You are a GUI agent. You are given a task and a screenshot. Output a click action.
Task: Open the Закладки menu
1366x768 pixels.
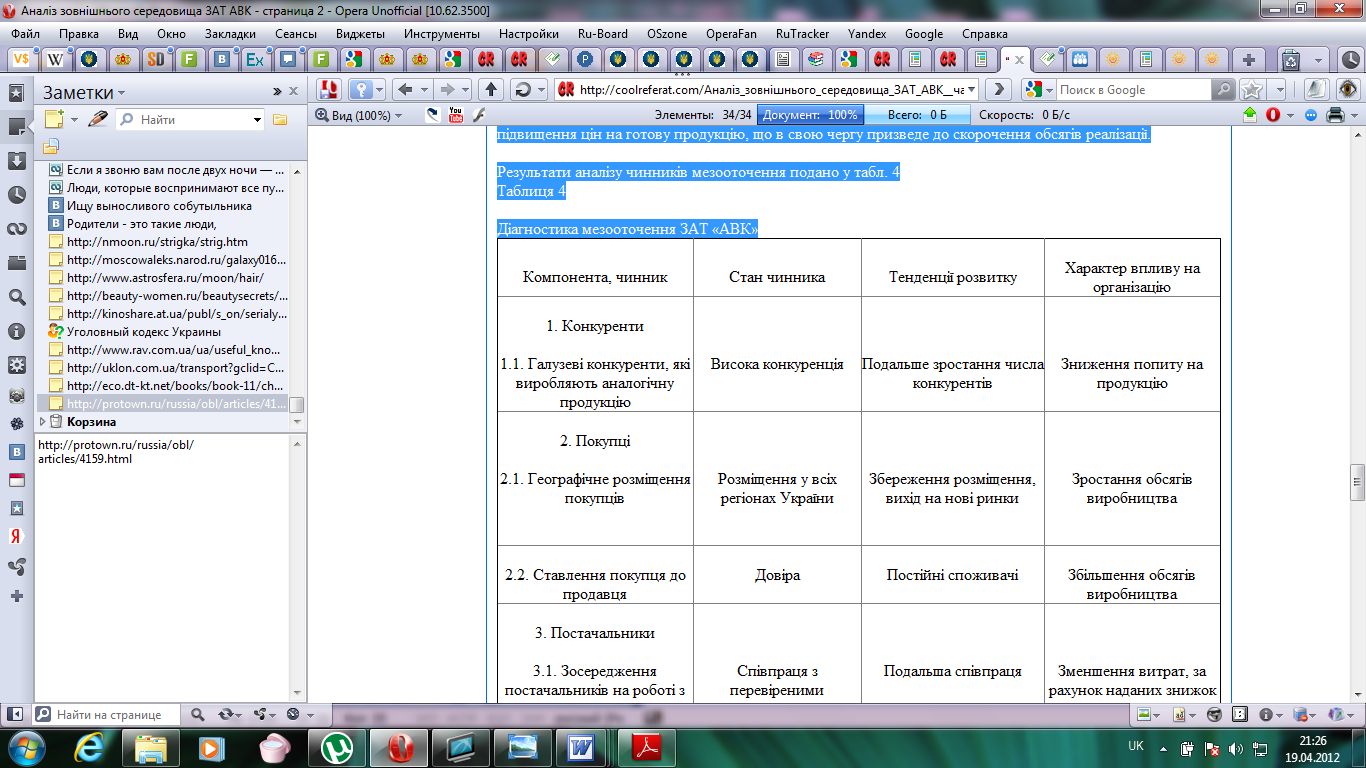tap(230, 33)
